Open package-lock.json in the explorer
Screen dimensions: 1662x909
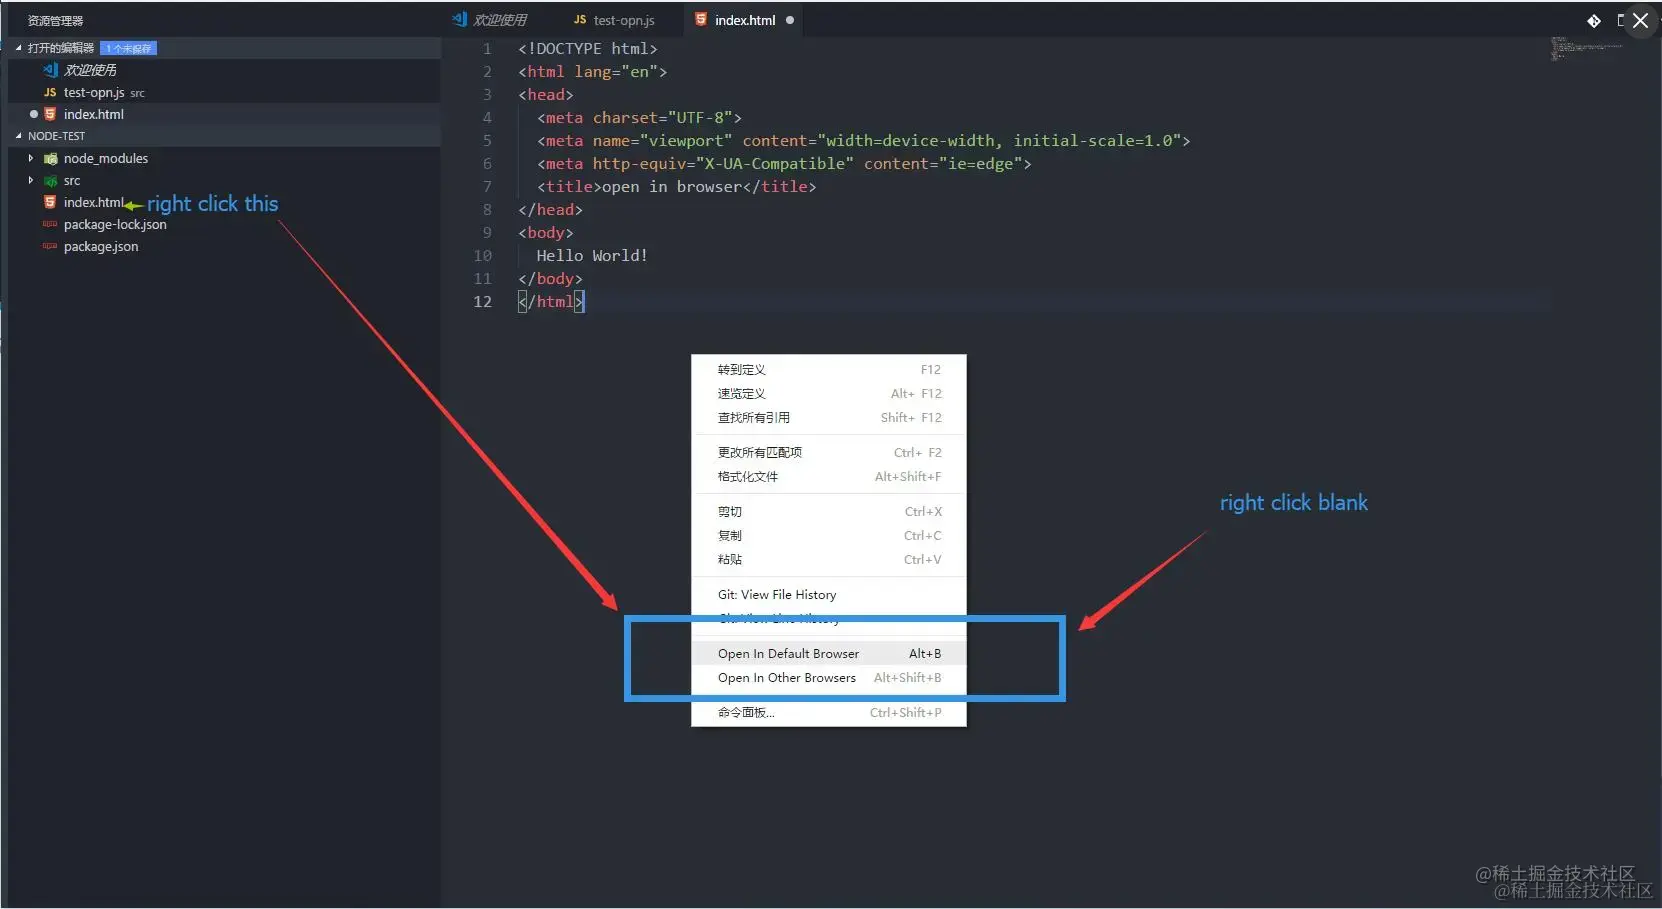(x=115, y=224)
